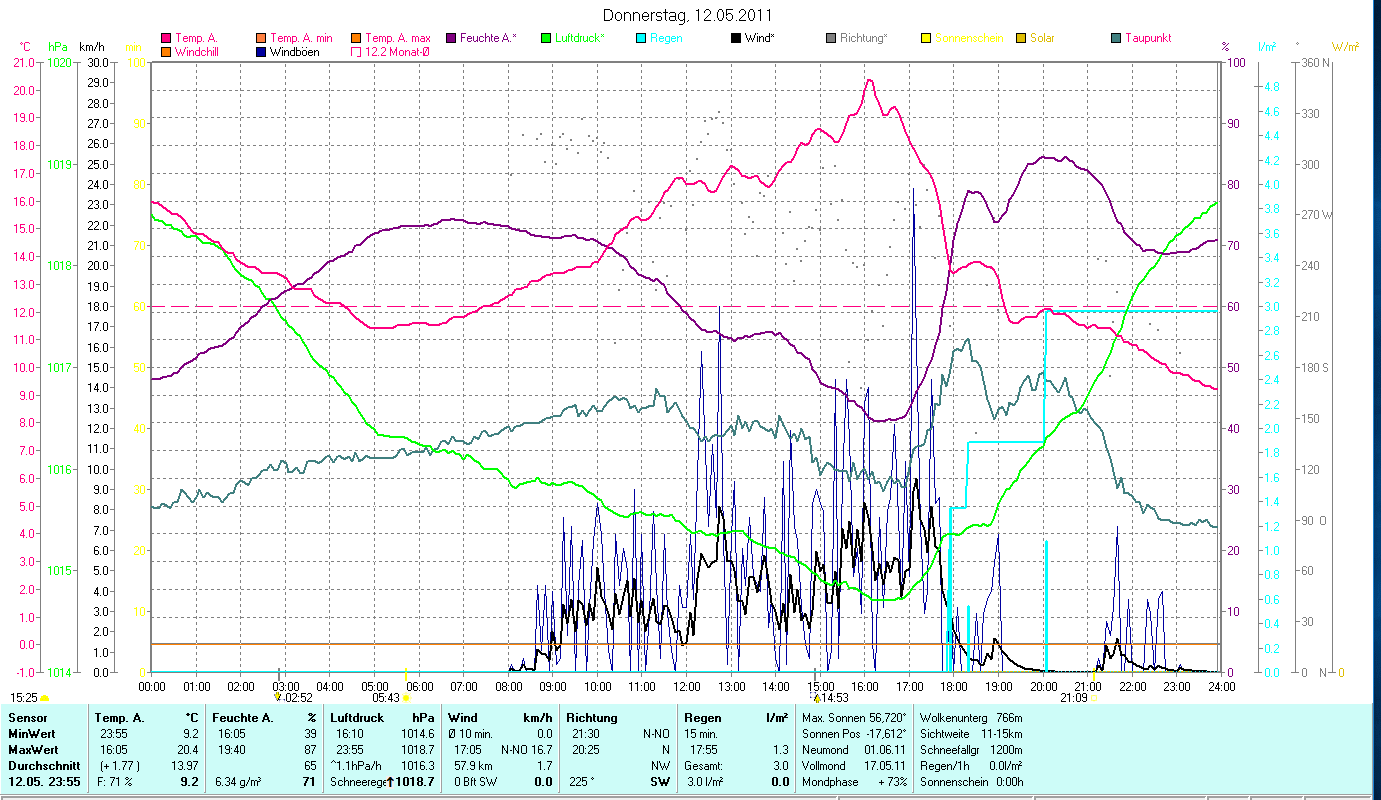Click the chart title Donnerstag, 12.05.2011
Viewport: 1381px width, 800px height.
689,16
